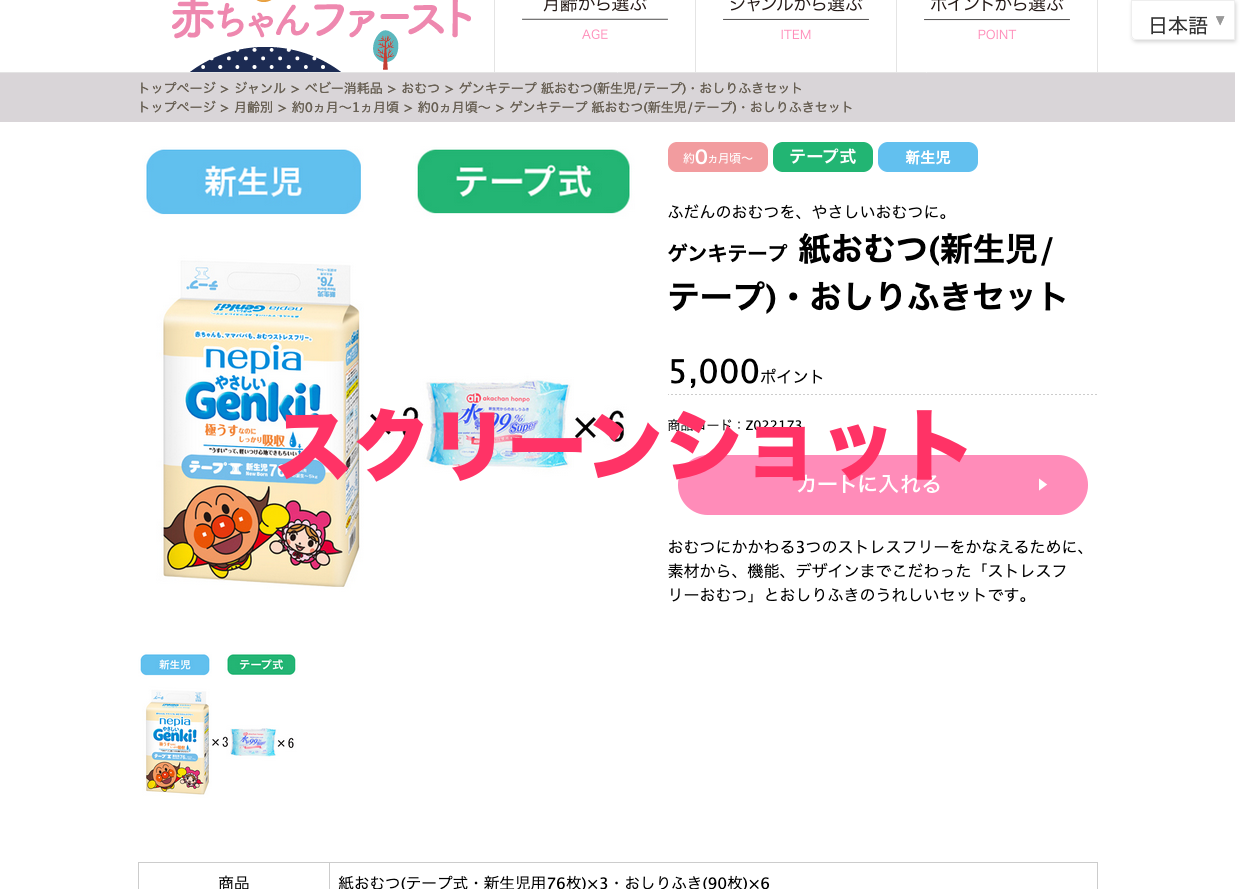Screen dimensions: 1250x889
Task: Click the Genki diaper pack main image
Action: pos(262,424)
